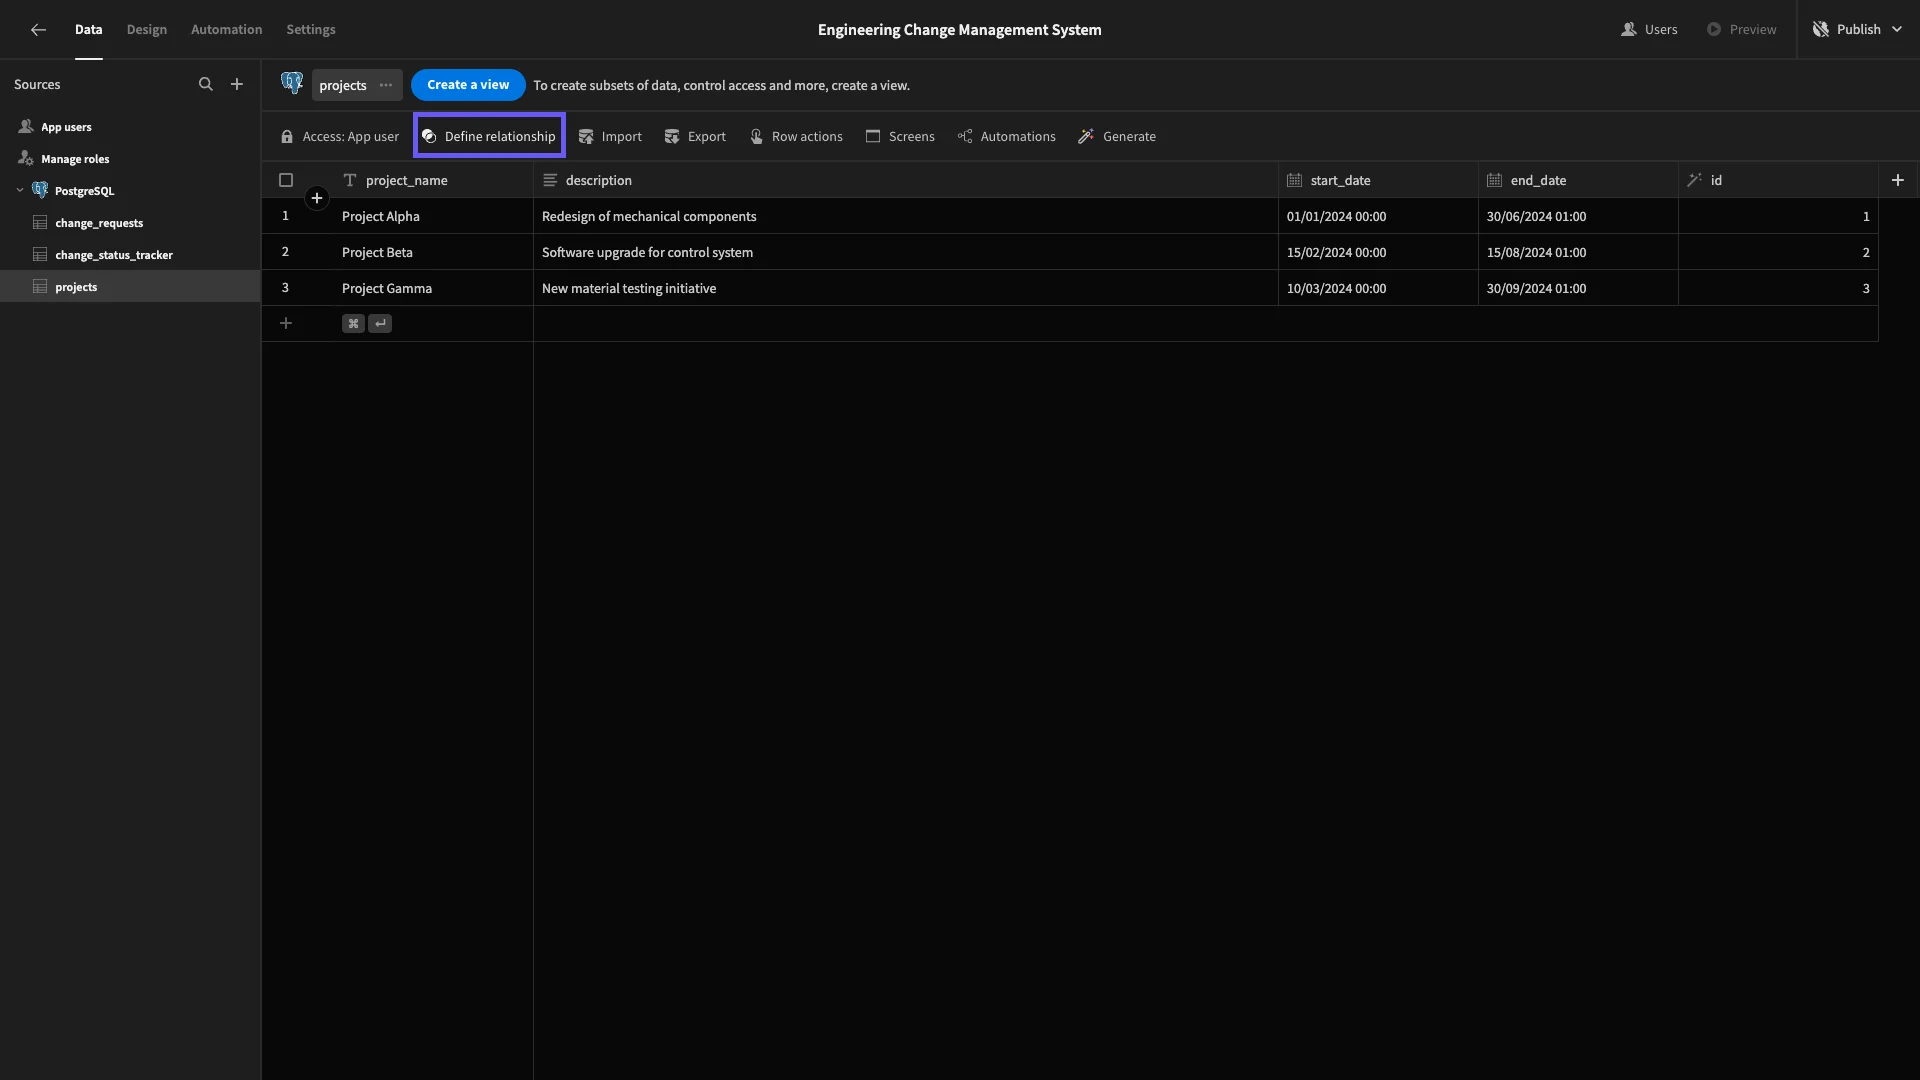Click the circular add row plus button
The height and width of the screenshot is (1080, 1920).
pyautogui.click(x=316, y=198)
